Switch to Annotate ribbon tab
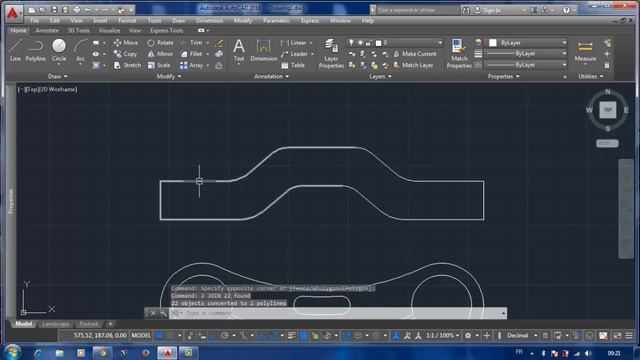 click(47, 31)
